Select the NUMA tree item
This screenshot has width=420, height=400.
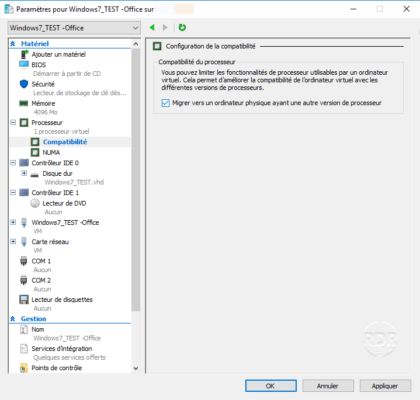coord(51,152)
